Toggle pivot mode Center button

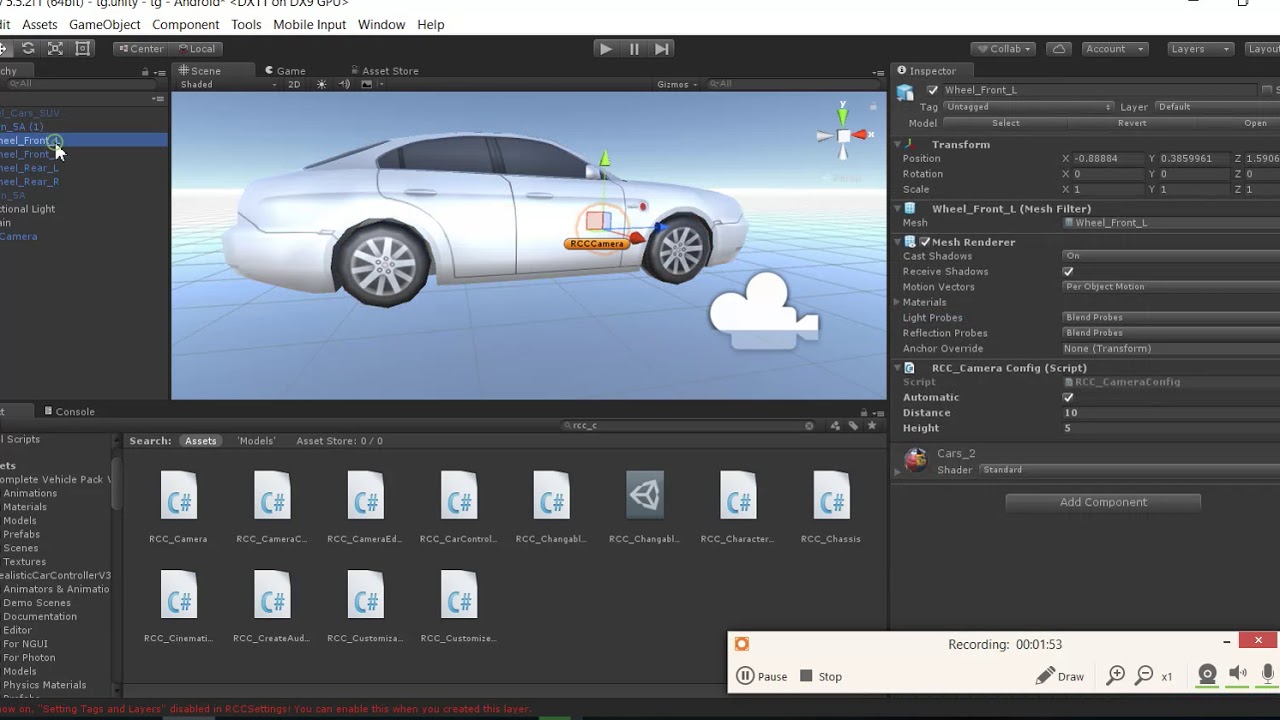click(x=140, y=48)
